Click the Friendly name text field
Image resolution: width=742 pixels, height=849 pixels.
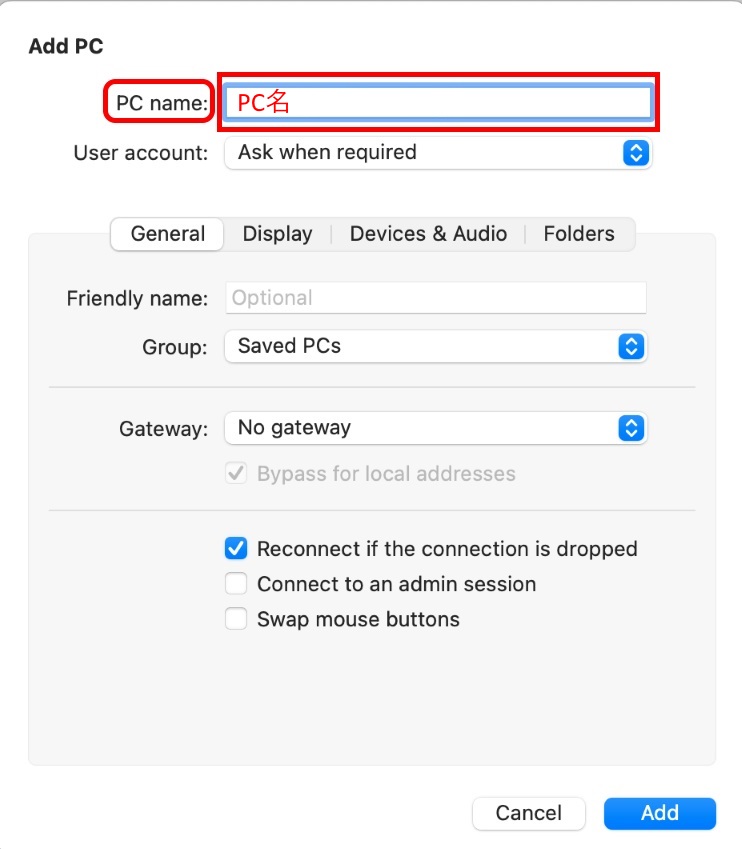point(435,298)
